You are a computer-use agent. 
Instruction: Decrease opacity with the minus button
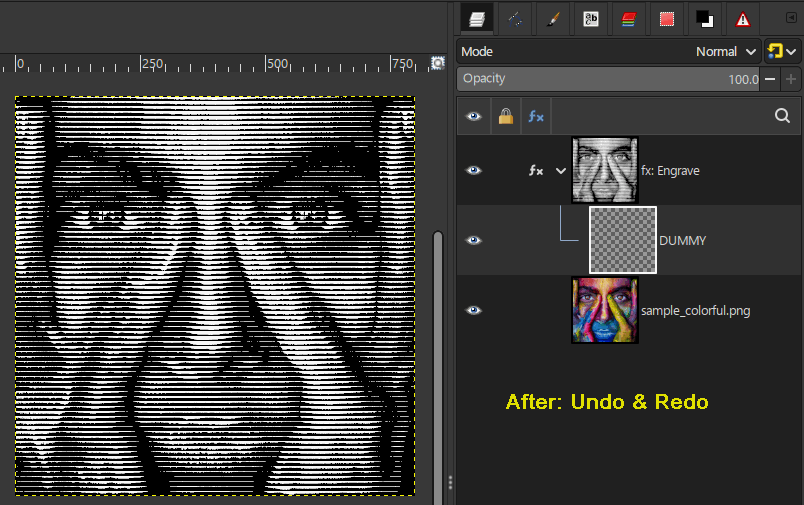(x=770, y=79)
